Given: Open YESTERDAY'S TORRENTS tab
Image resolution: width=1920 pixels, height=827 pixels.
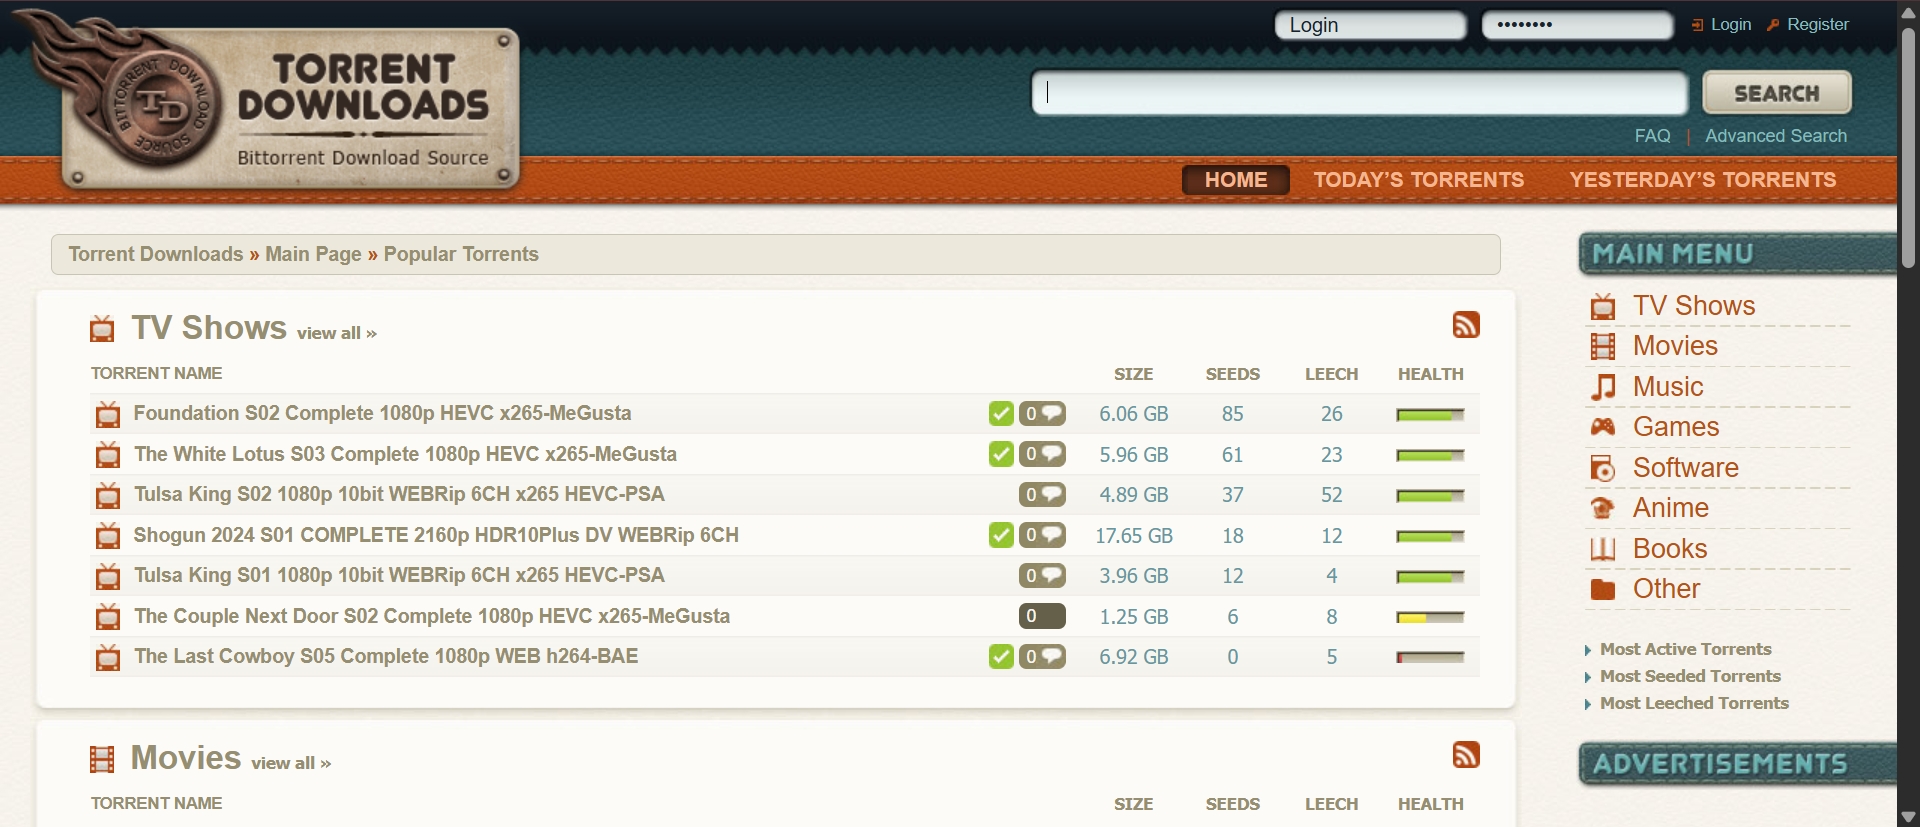Looking at the screenshot, I should (1703, 180).
